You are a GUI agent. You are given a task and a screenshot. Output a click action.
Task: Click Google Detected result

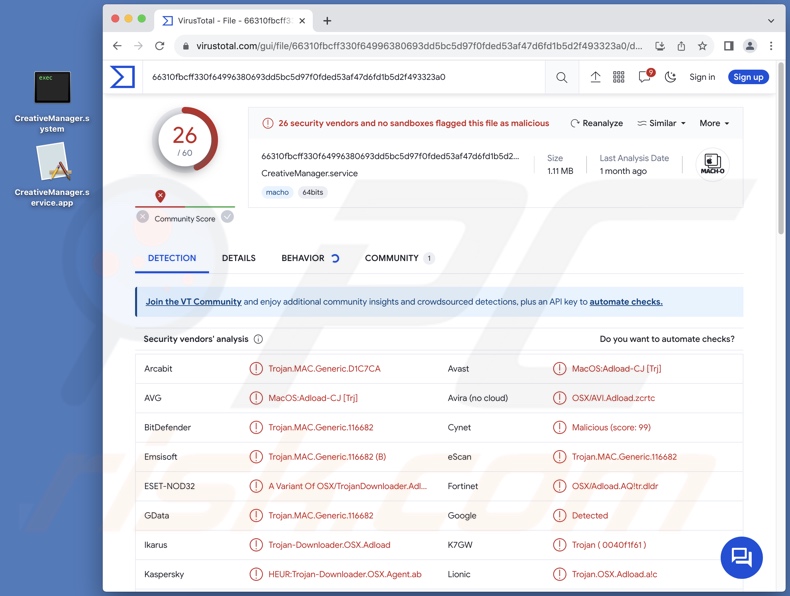(x=589, y=516)
